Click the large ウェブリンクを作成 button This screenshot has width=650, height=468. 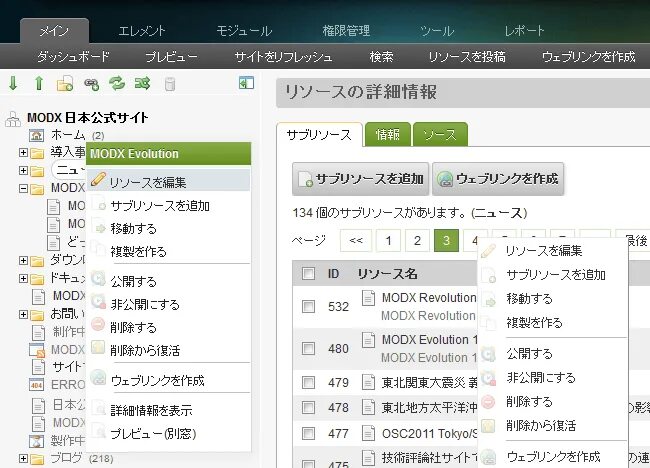pos(498,179)
